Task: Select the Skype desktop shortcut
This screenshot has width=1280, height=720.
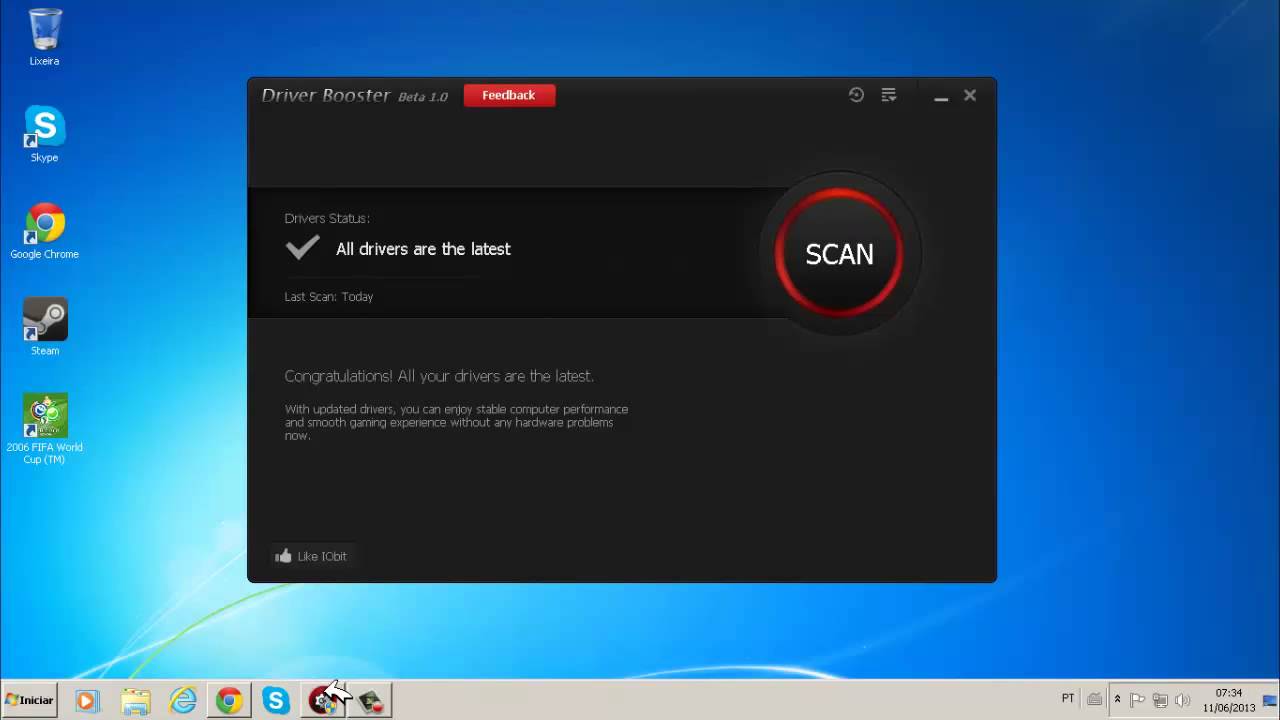Action: coord(44,134)
